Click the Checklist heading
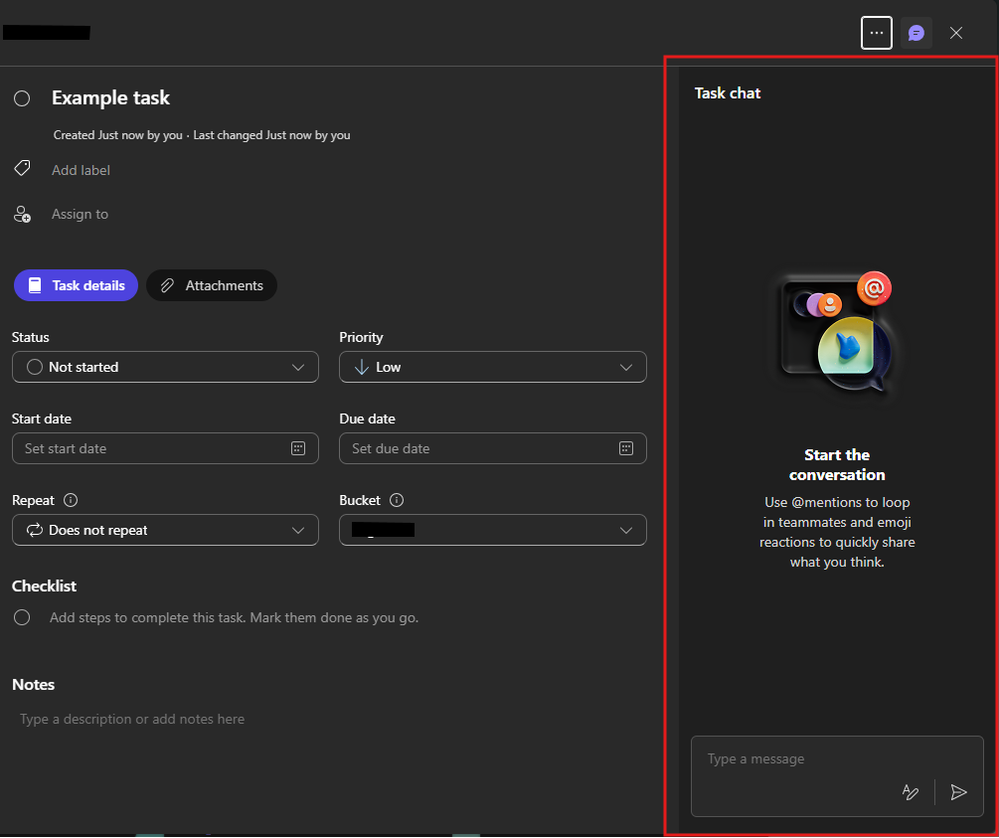999x838 pixels. click(x=44, y=586)
